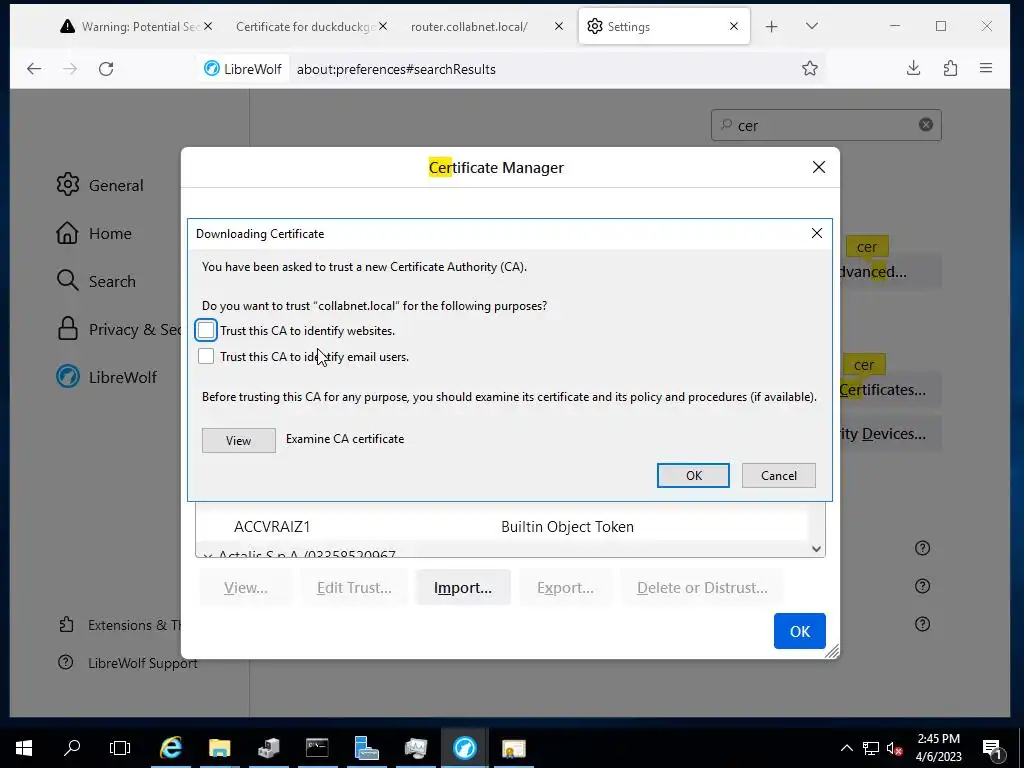Click the certificate list scroll down arrow

point(816,549)
